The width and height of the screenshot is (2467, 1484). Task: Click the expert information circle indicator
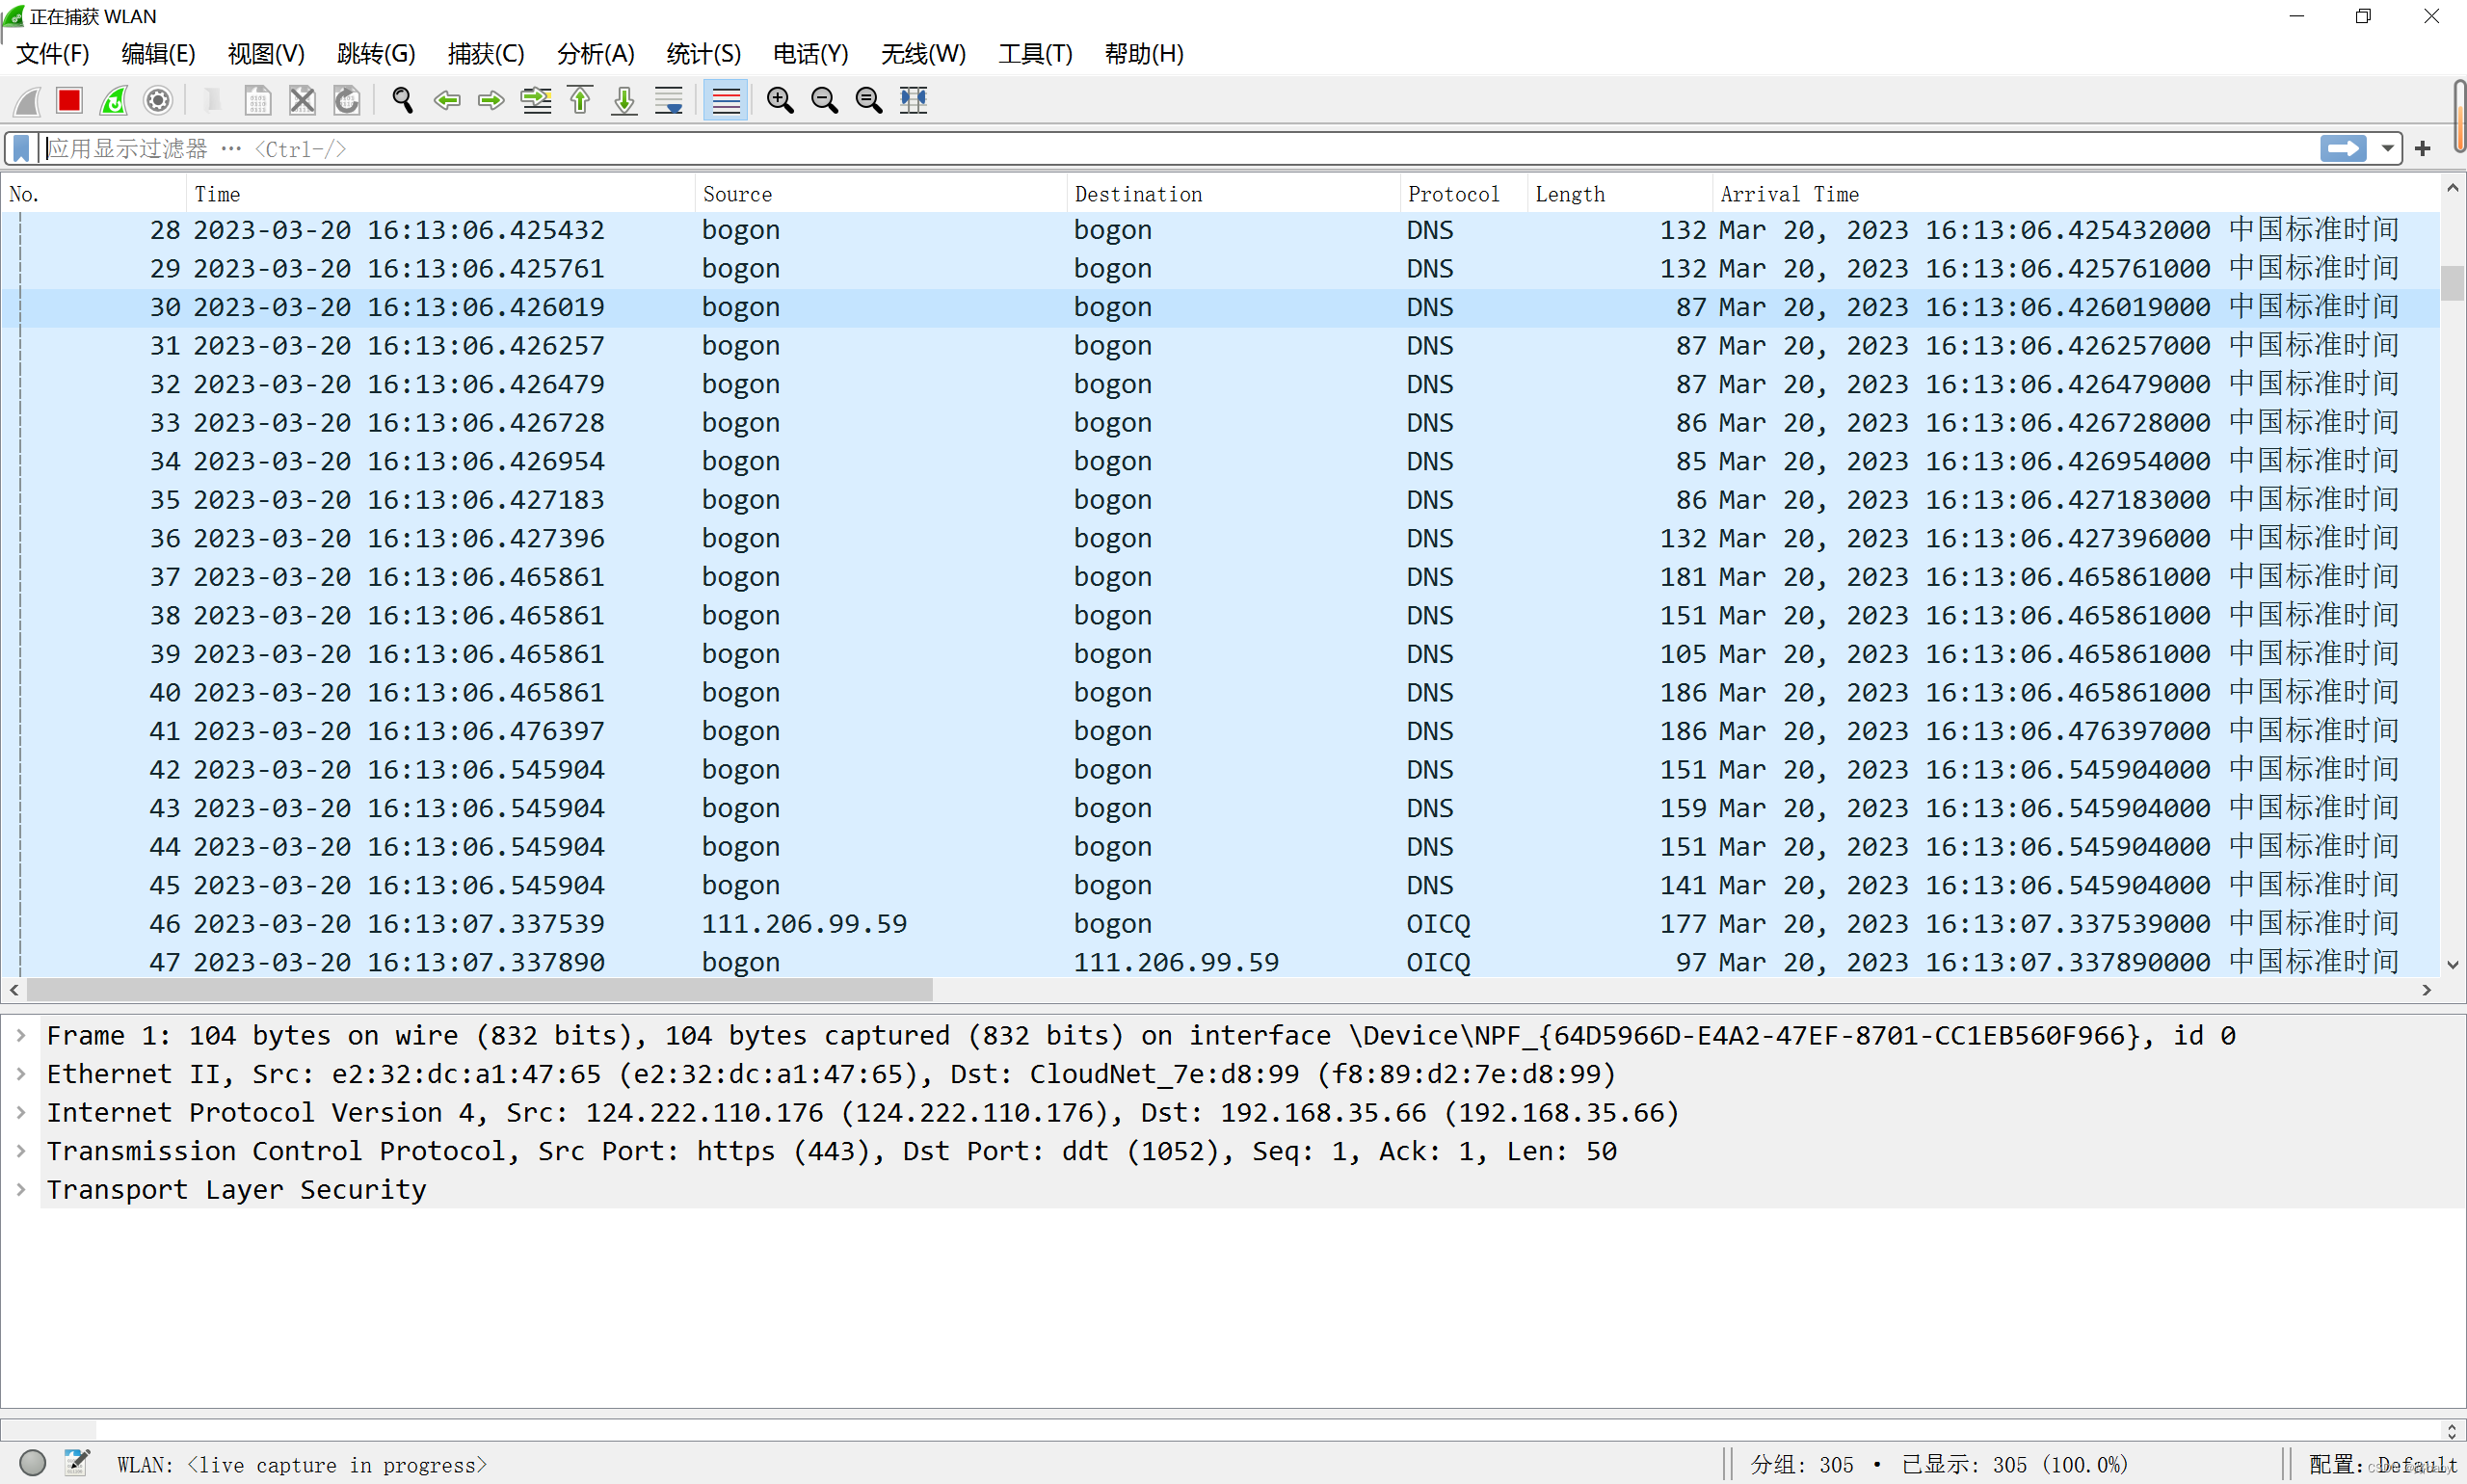point(33,1463)
